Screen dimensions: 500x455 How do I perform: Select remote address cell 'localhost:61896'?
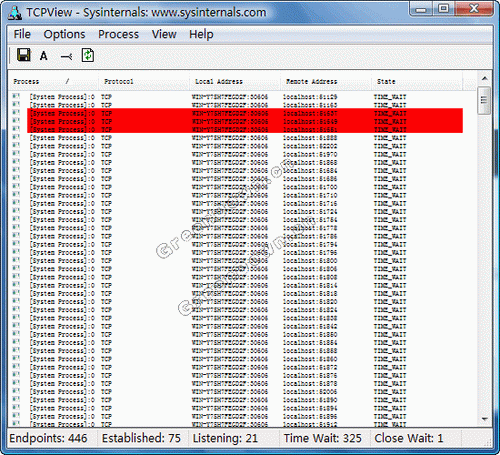310,416
